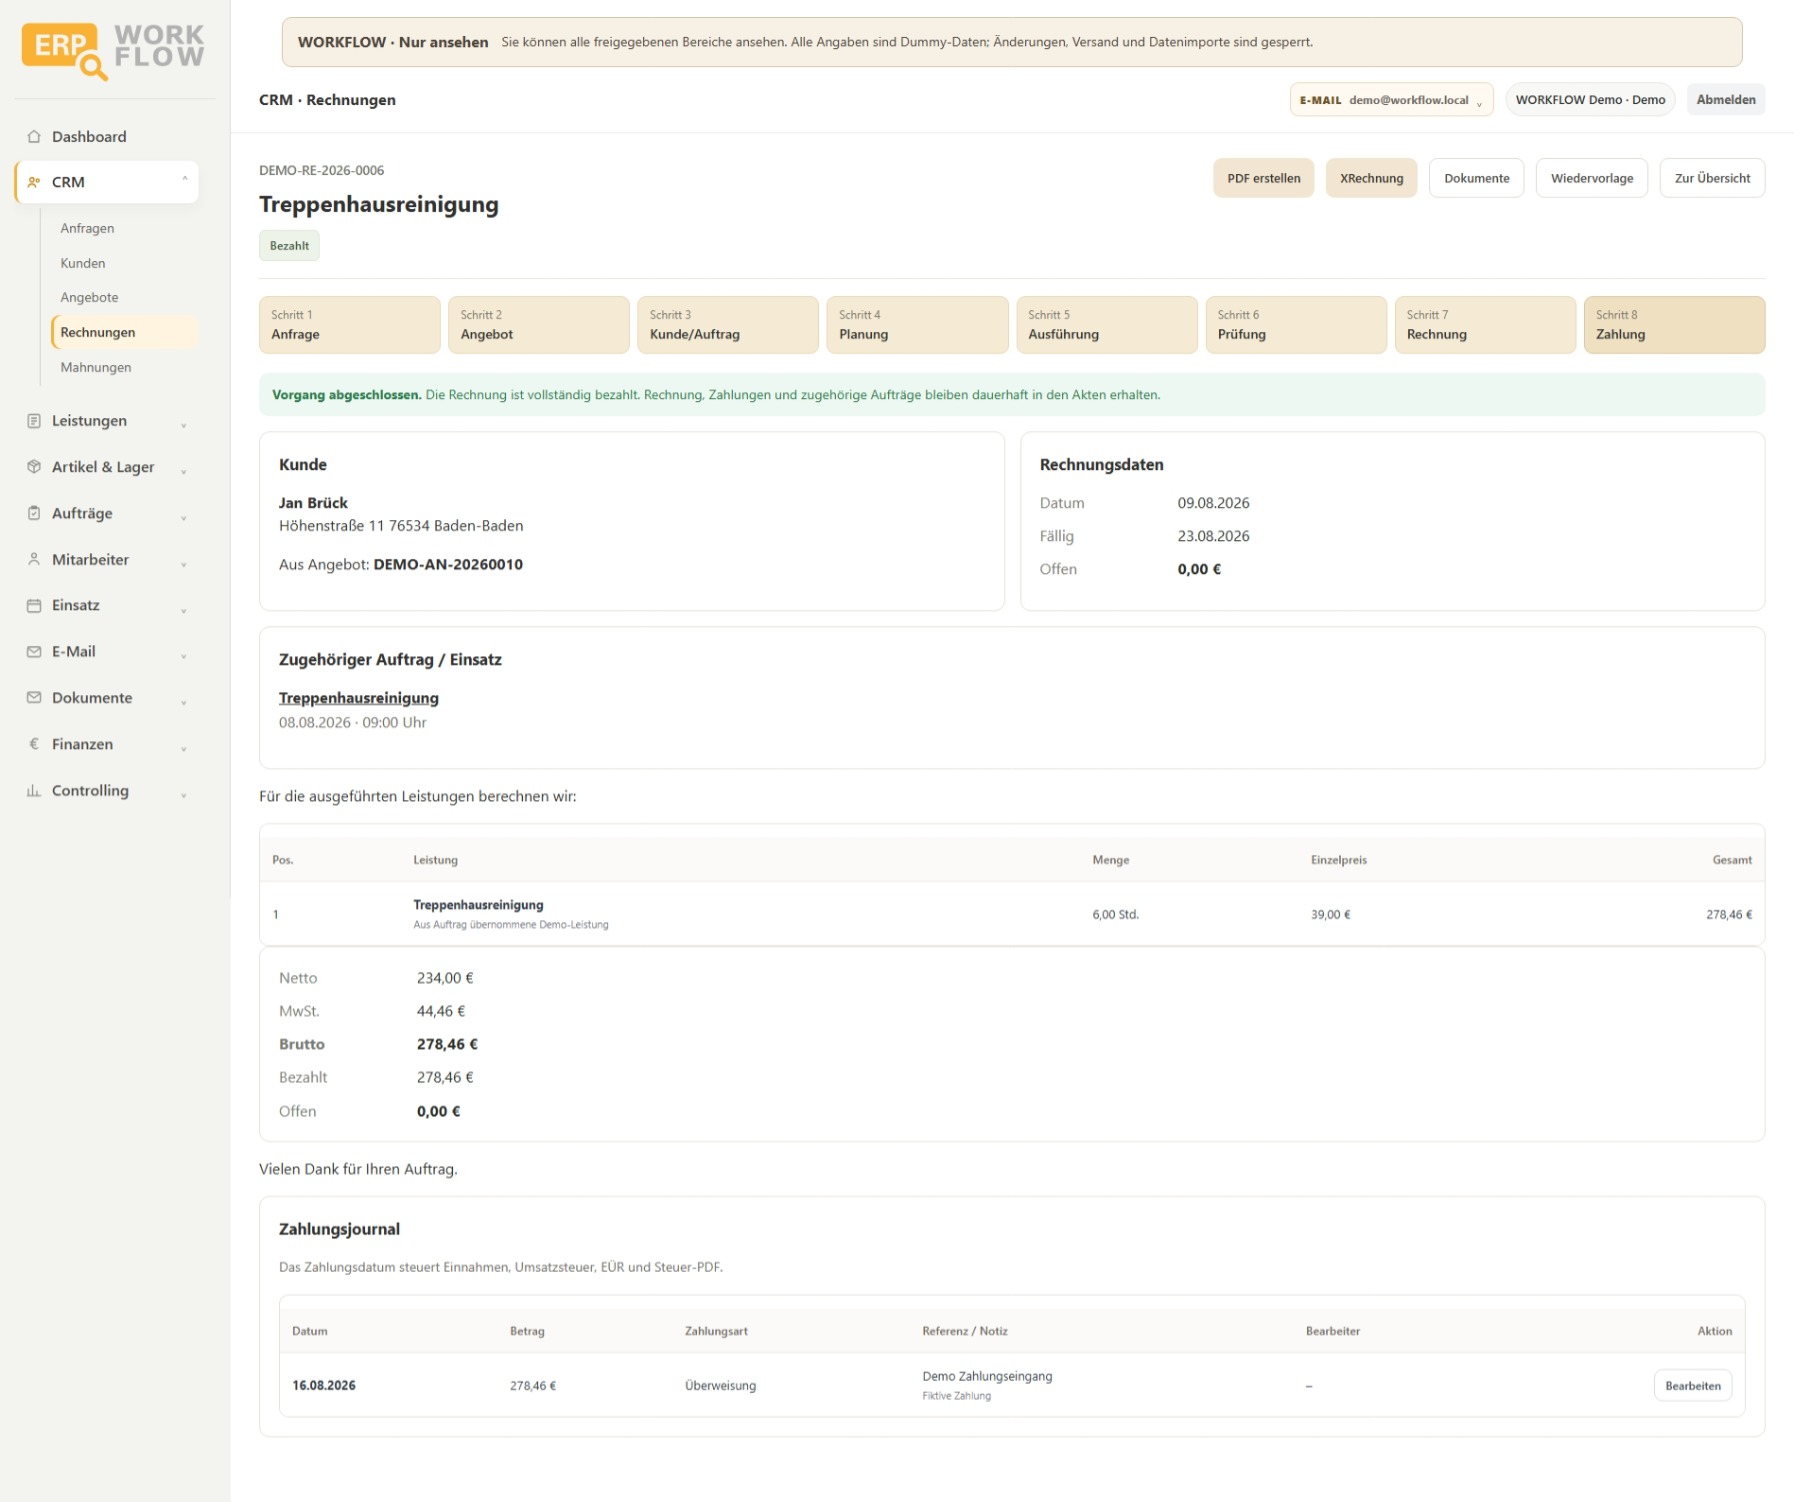Viewport: 1794px width, 1502px height.
Task: Click the Abmelden logout button
Action: point(1725,100)
